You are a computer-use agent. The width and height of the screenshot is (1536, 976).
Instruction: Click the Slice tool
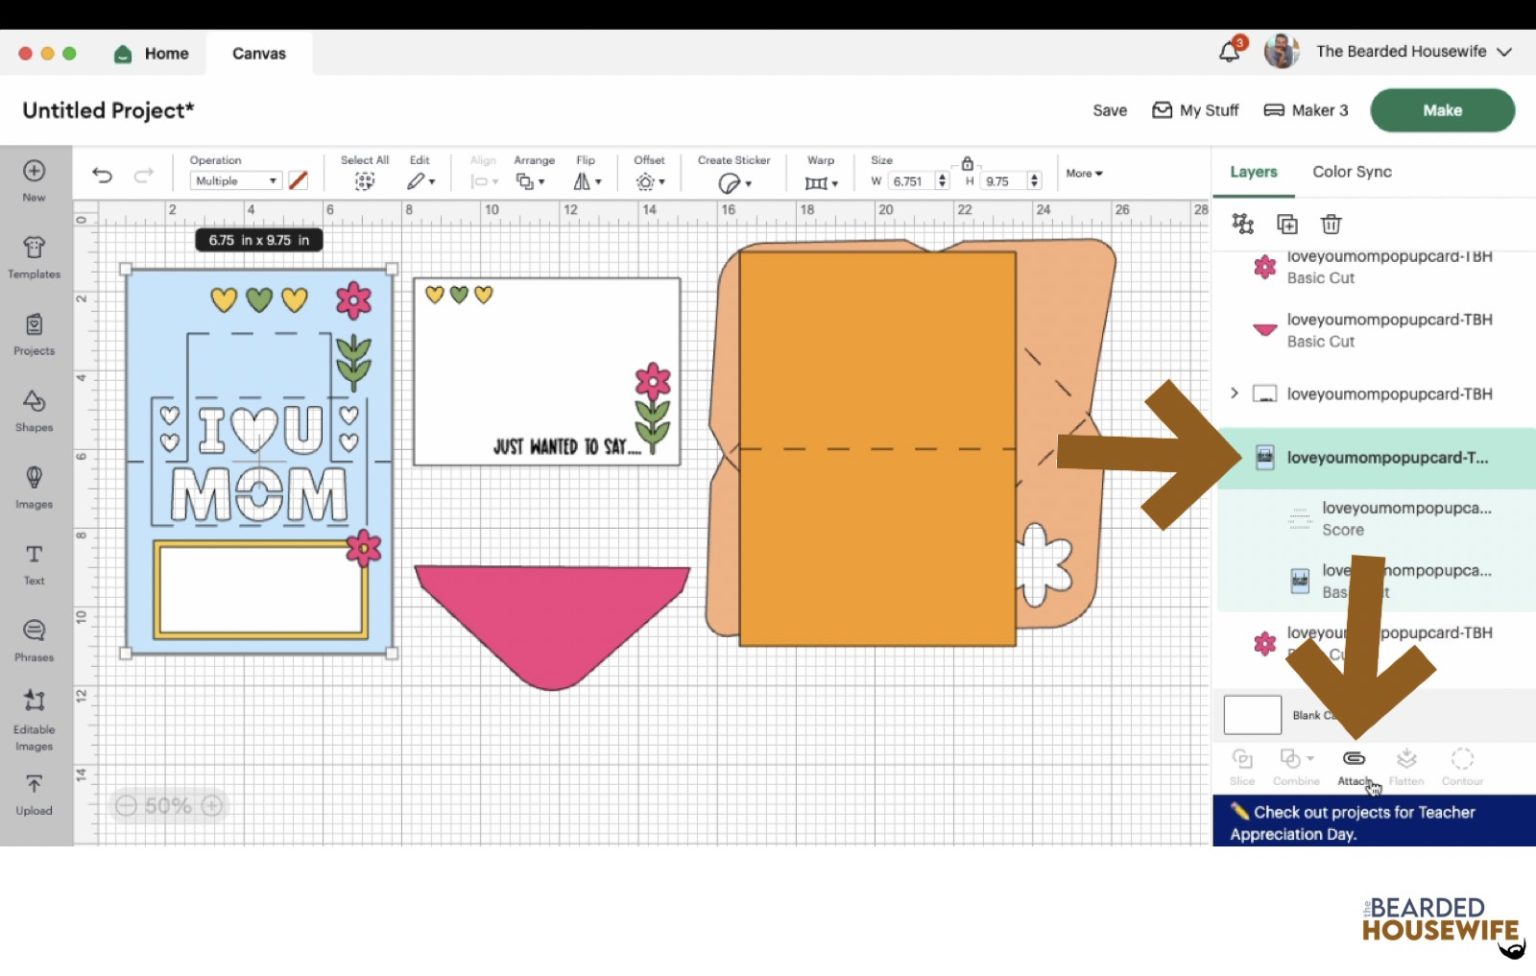(1242, 767)
